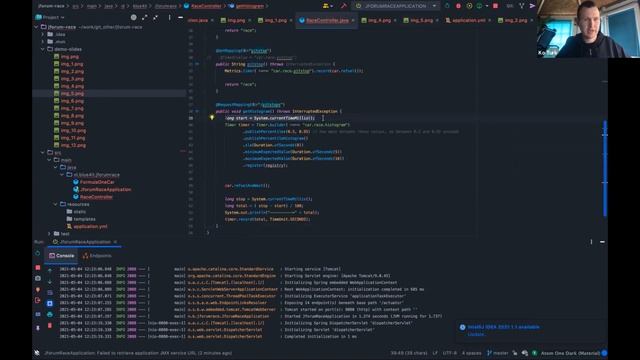Switch to img_2.png editor tab

[x=512, y=20]
